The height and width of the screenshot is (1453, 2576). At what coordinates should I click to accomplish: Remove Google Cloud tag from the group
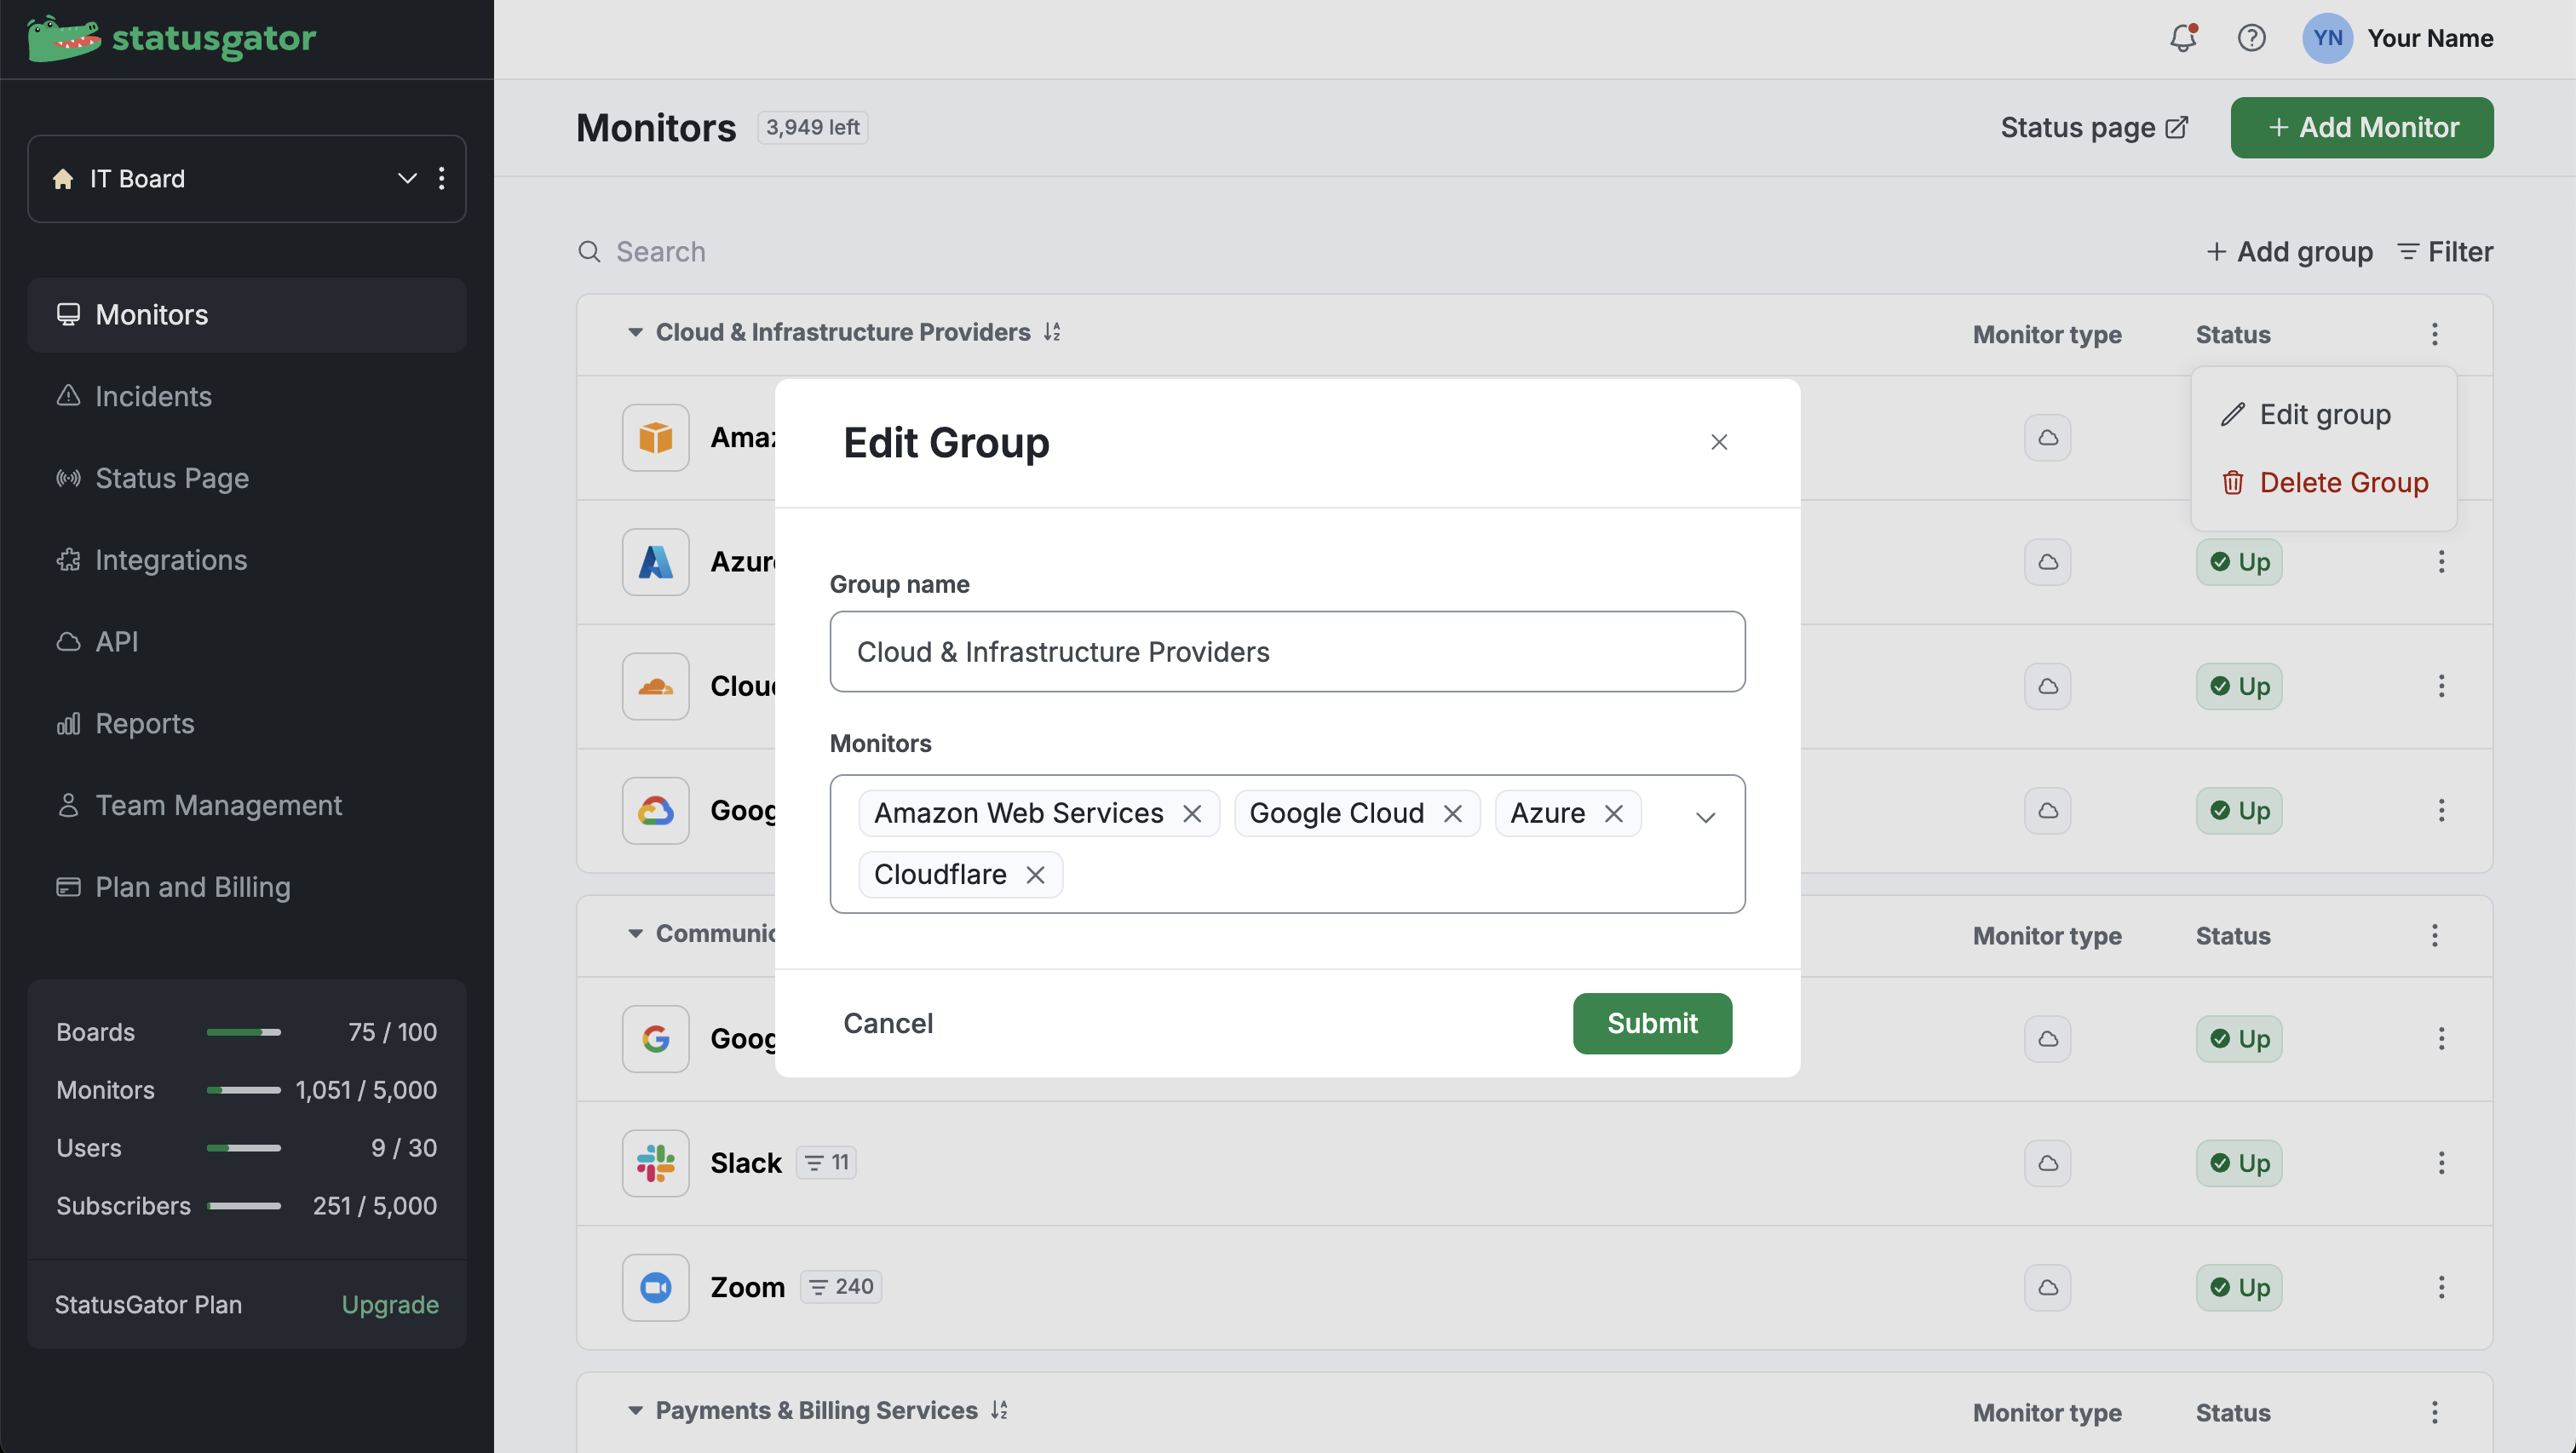click(x=1452, y=814)
